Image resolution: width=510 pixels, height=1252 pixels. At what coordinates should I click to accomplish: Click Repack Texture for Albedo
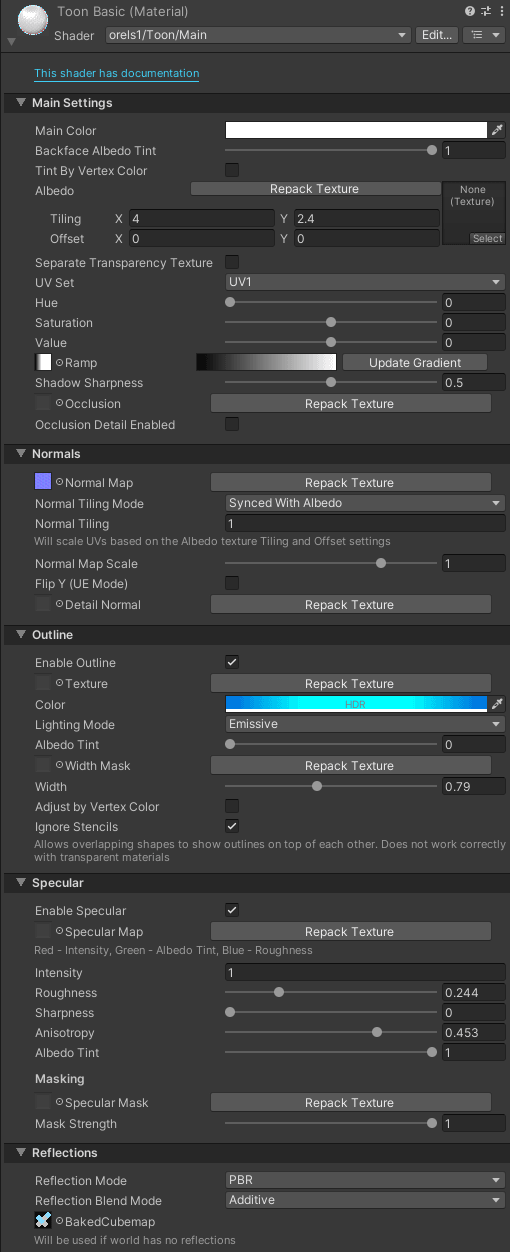point(314,189)
